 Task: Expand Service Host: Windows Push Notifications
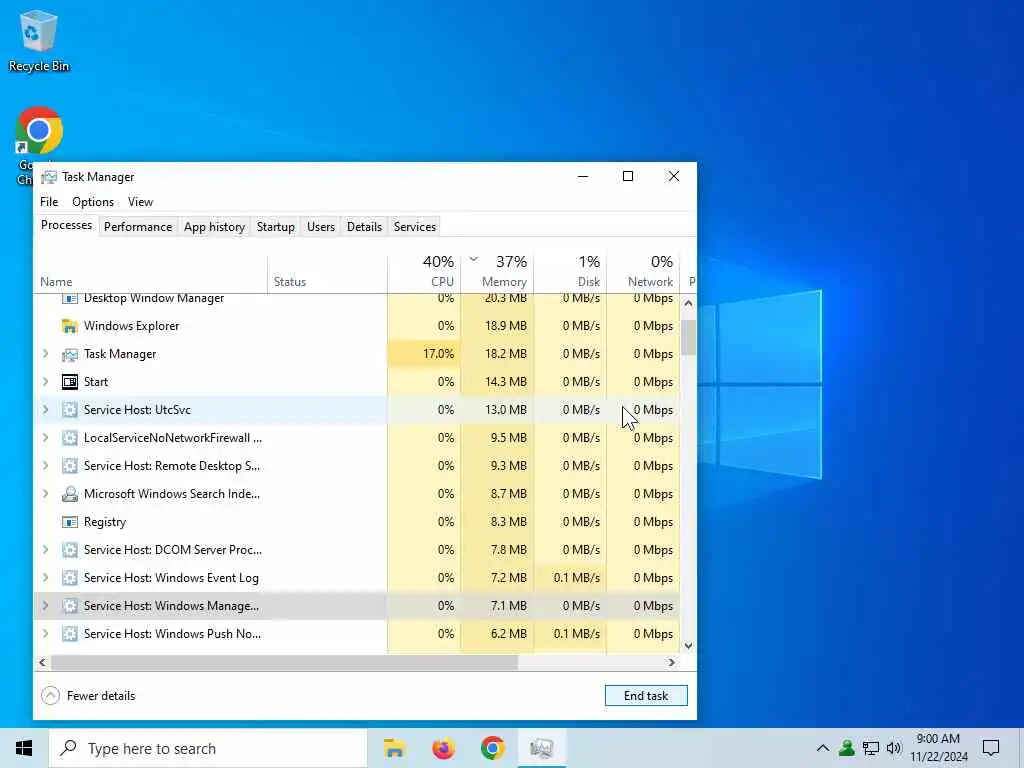(x=46, y=634)
